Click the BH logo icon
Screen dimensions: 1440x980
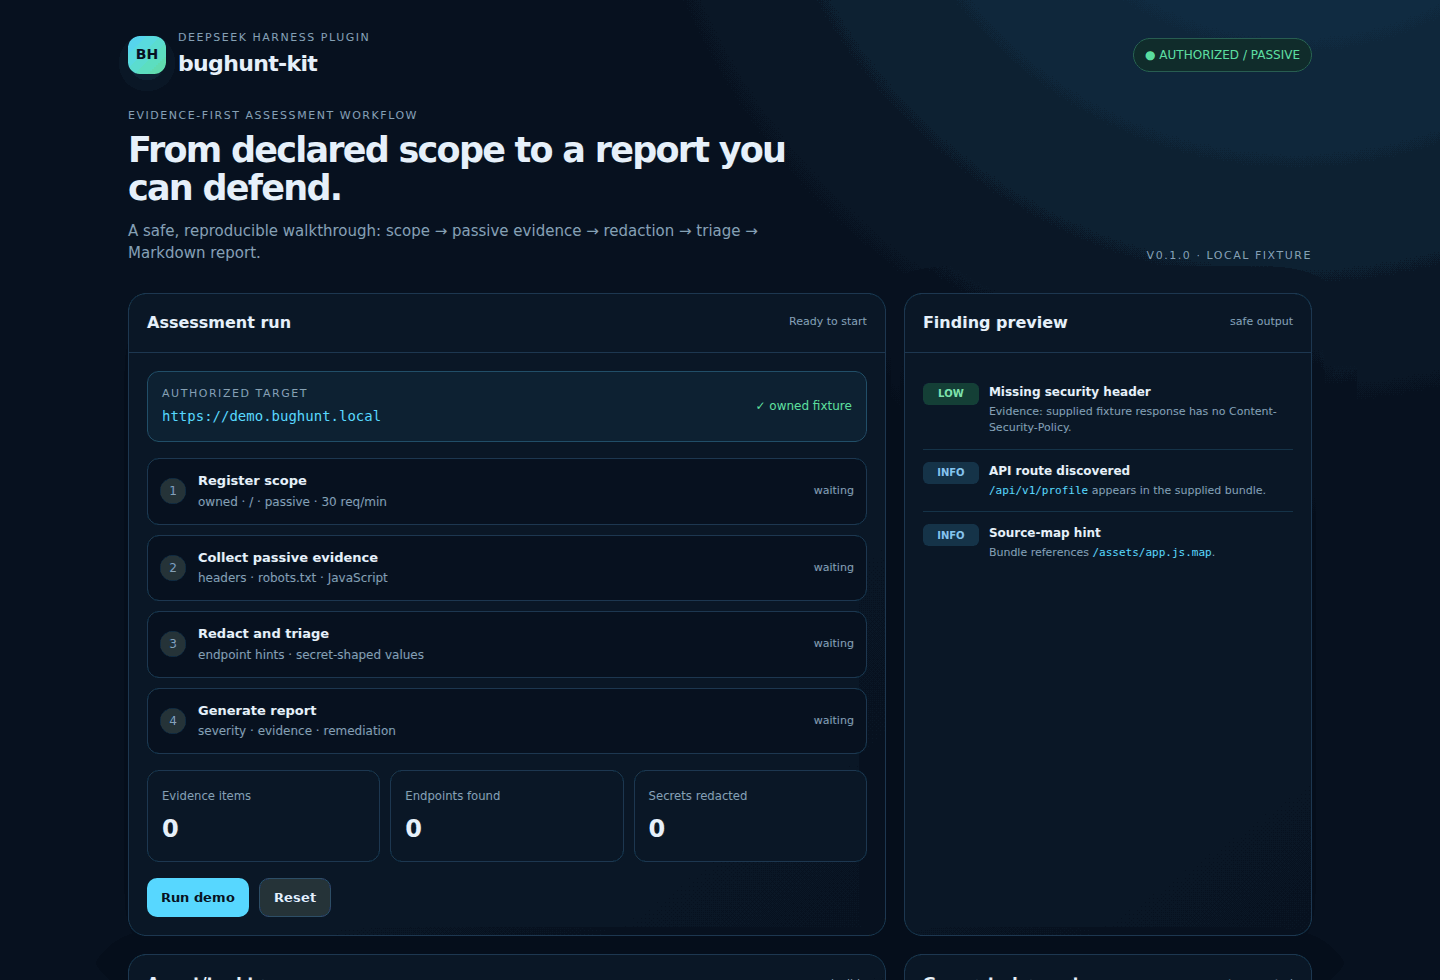click(147, 55)
